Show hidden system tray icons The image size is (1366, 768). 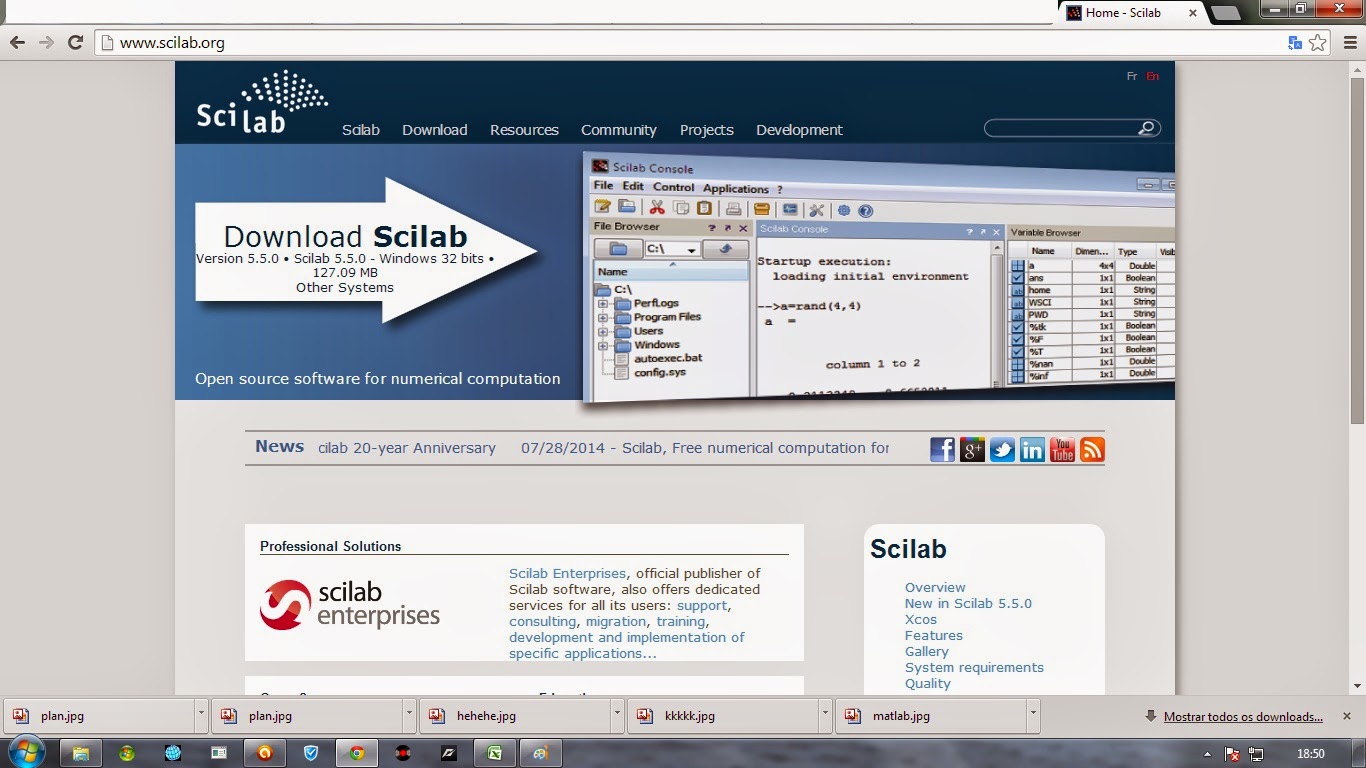(x=1208, y=754)
